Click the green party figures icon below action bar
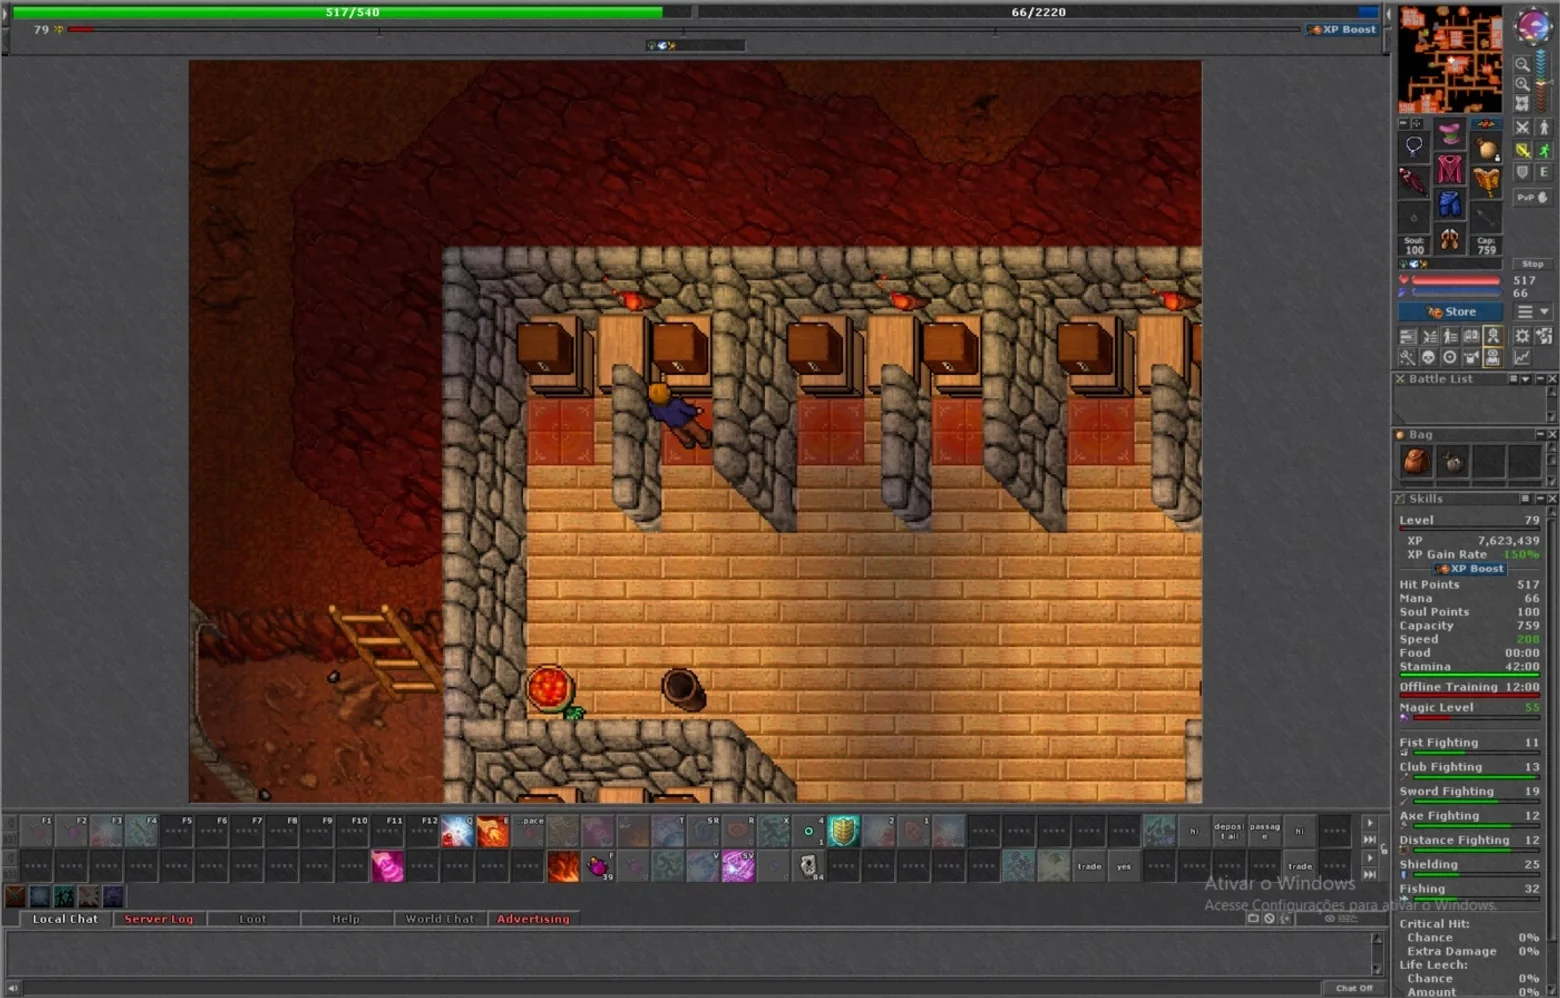This screenshot has width=1560, height=998. 64,897
